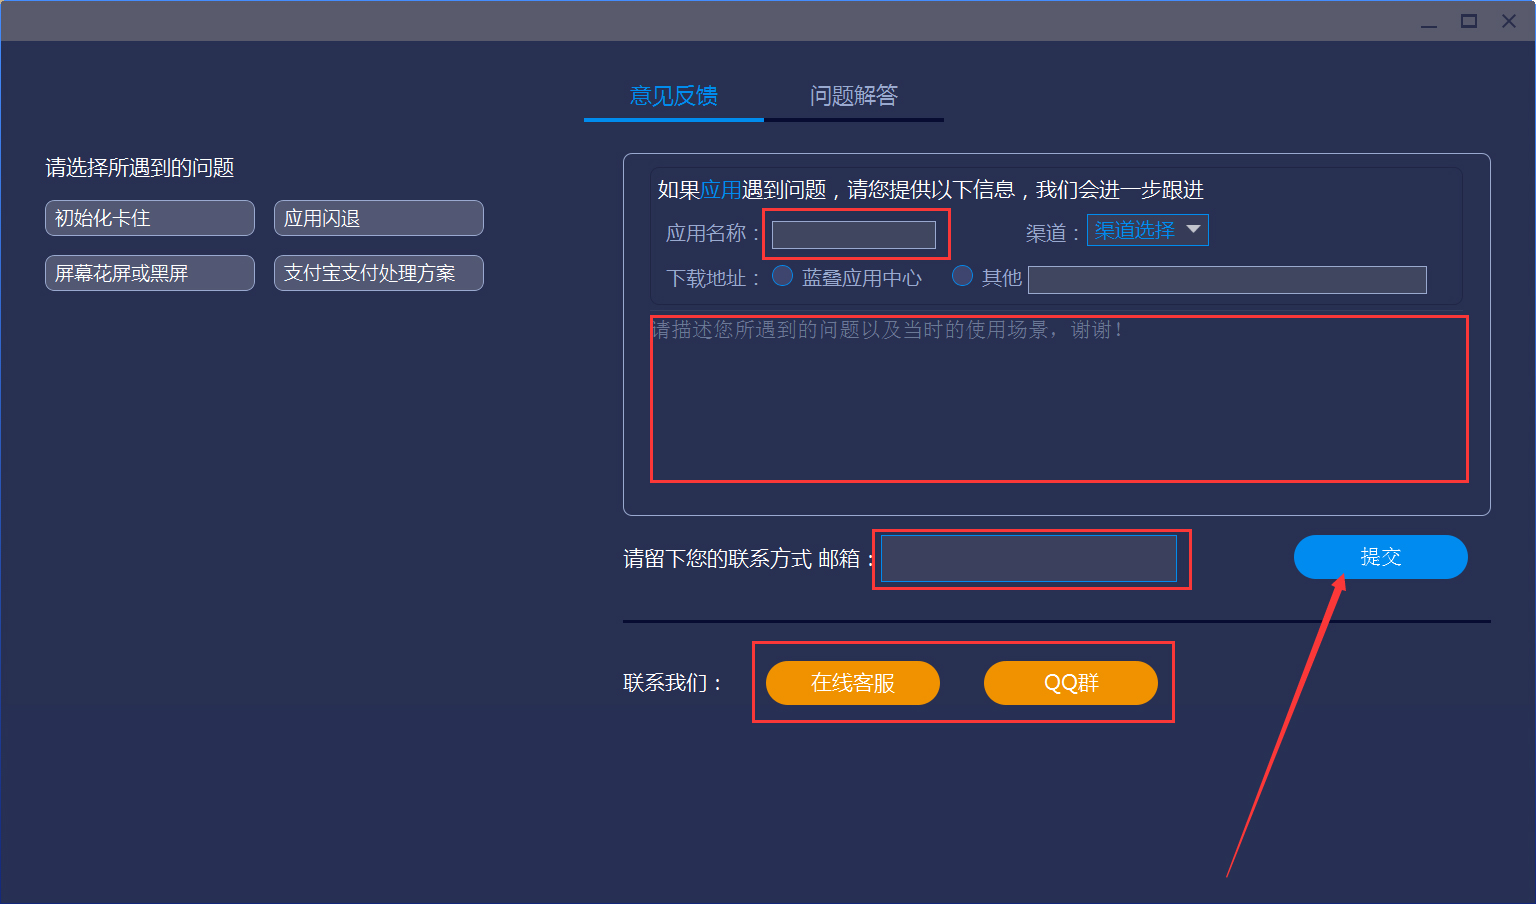Select the 蓝叠应用中心 download source
Screen dimensions: 1536x904
[783, 276]
